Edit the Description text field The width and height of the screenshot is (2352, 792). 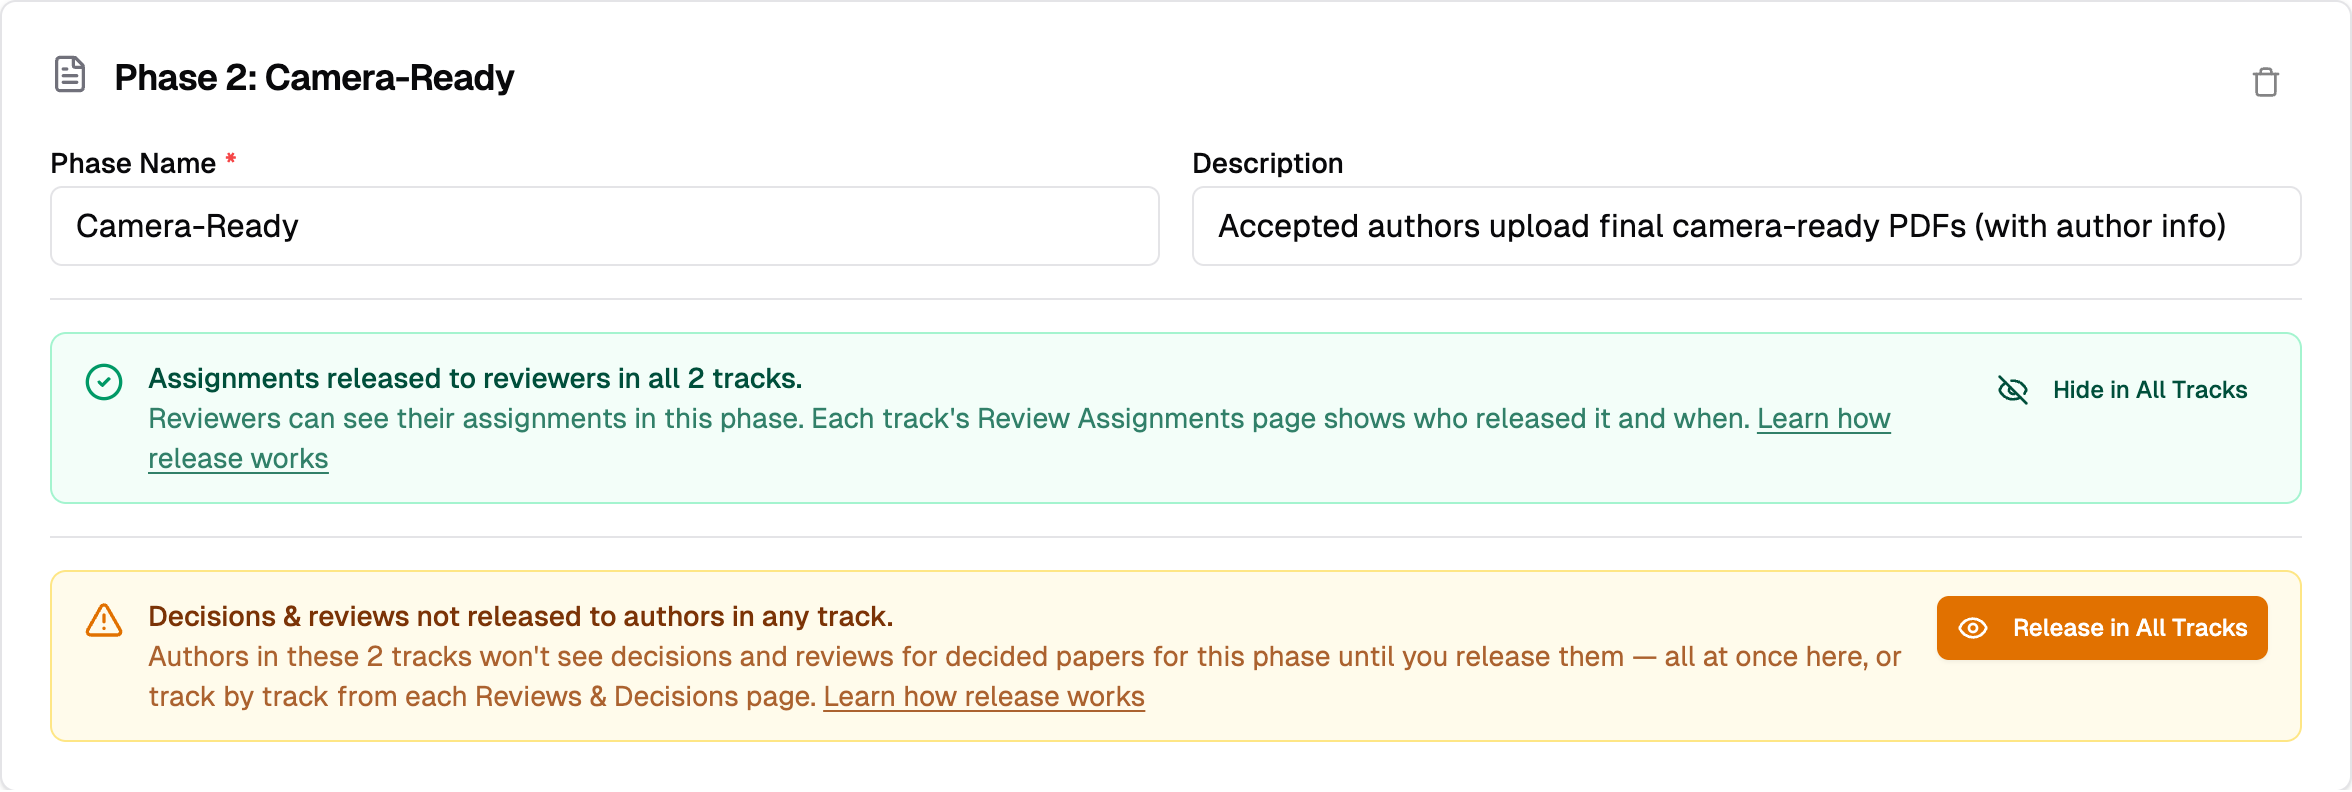[x=1746, y=226]
